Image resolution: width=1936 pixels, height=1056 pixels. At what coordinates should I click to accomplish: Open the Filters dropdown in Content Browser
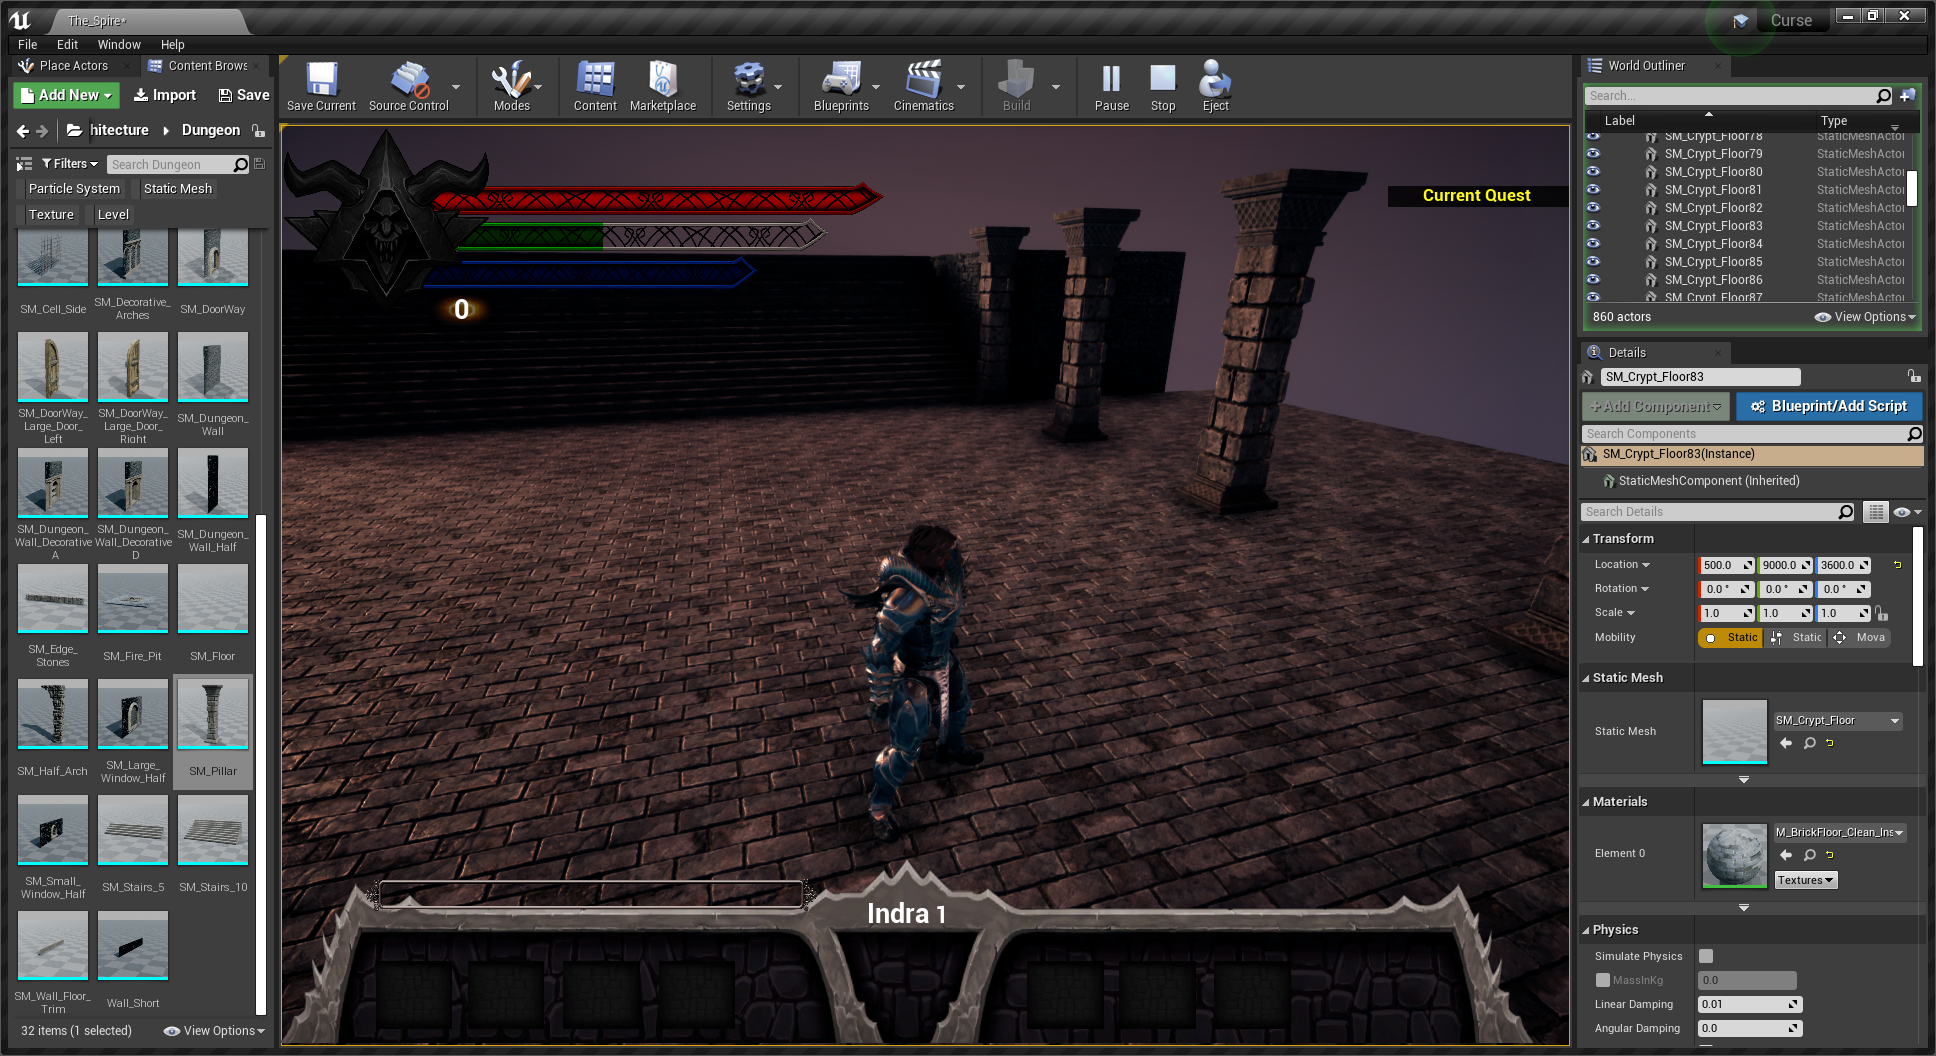click(69, 164)
